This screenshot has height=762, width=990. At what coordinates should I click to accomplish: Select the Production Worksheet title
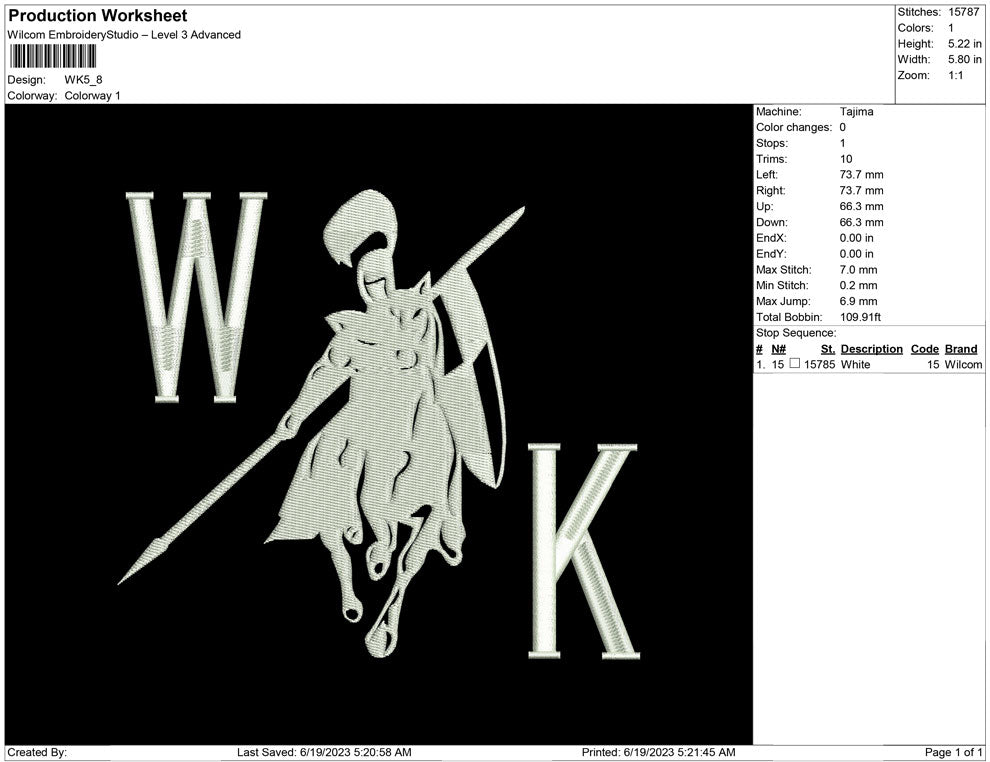click(x=98, y=16)
